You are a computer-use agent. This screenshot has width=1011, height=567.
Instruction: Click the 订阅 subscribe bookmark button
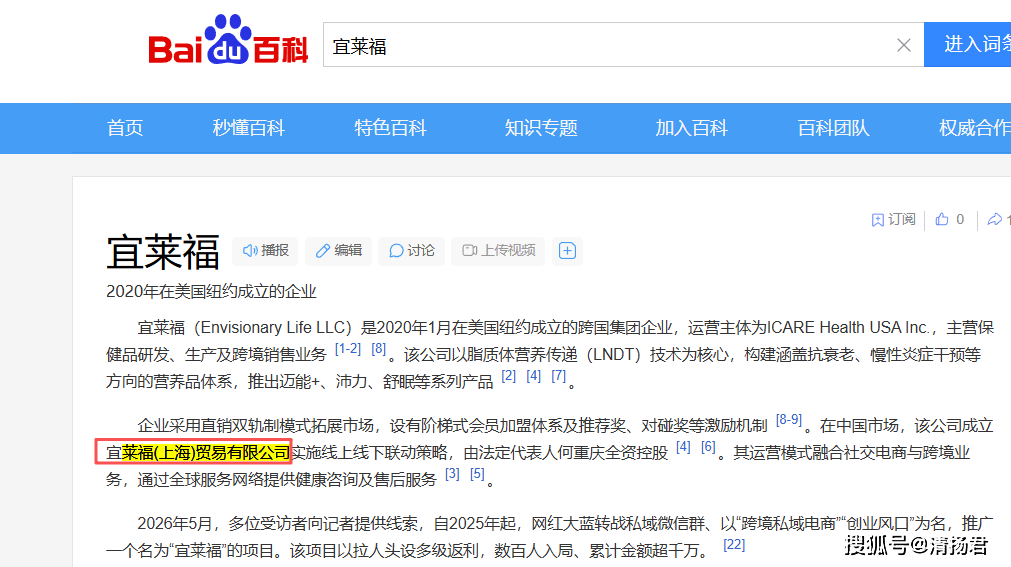(894, 220)
